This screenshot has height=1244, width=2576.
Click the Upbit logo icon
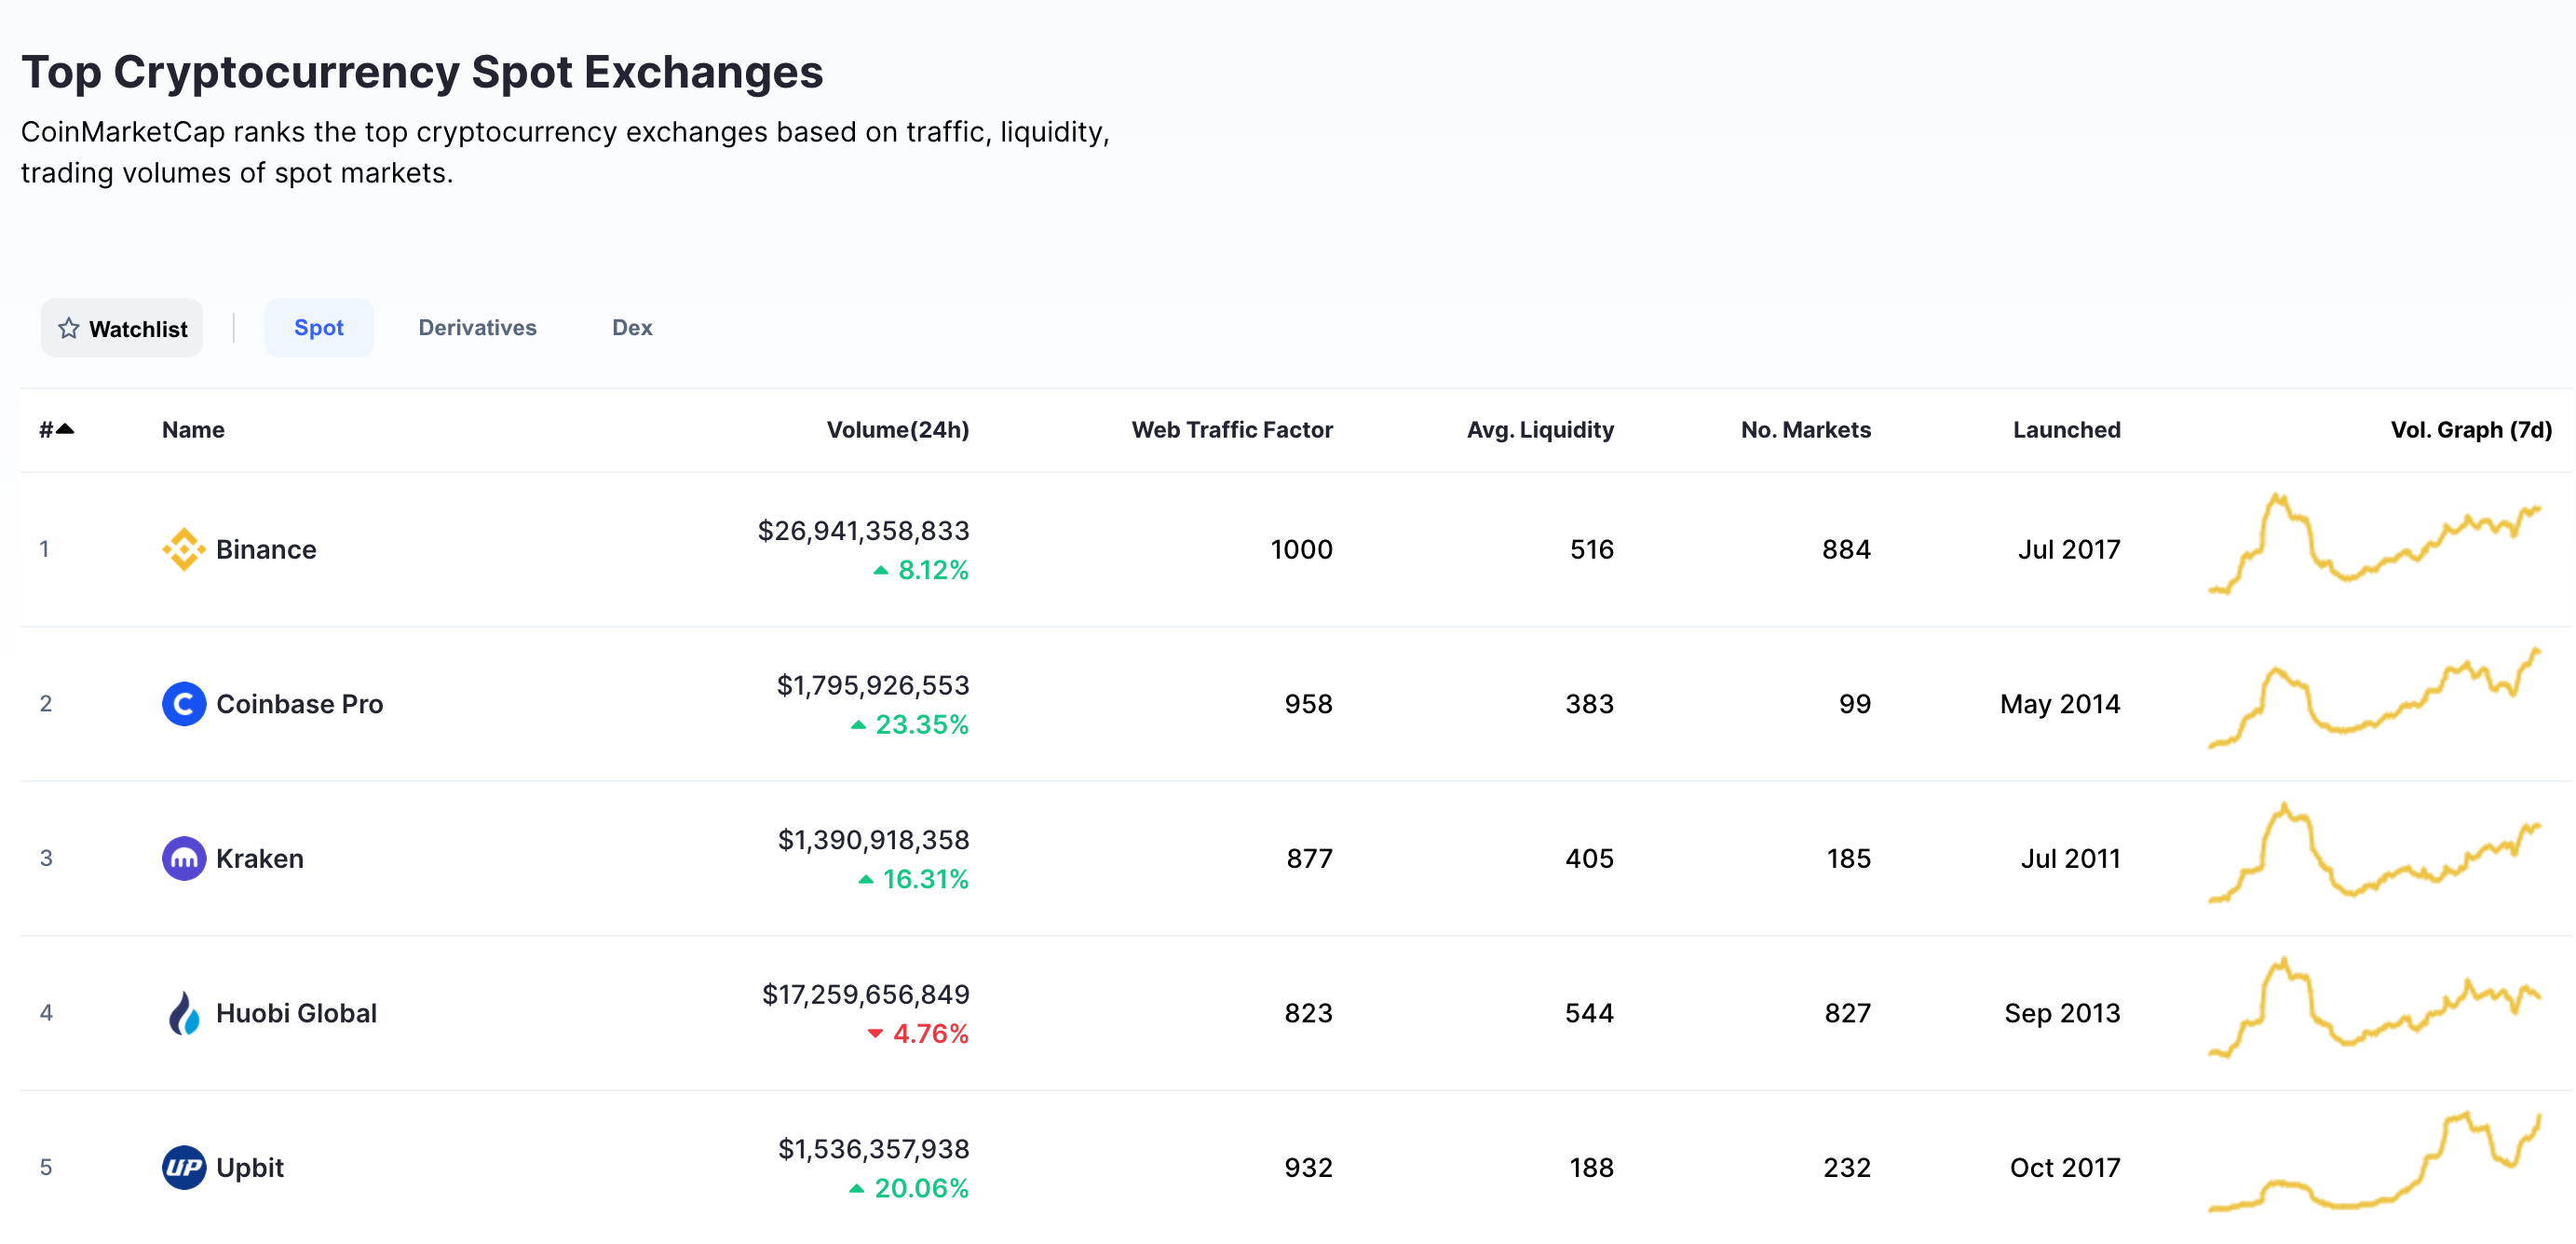click(183, 1167)
